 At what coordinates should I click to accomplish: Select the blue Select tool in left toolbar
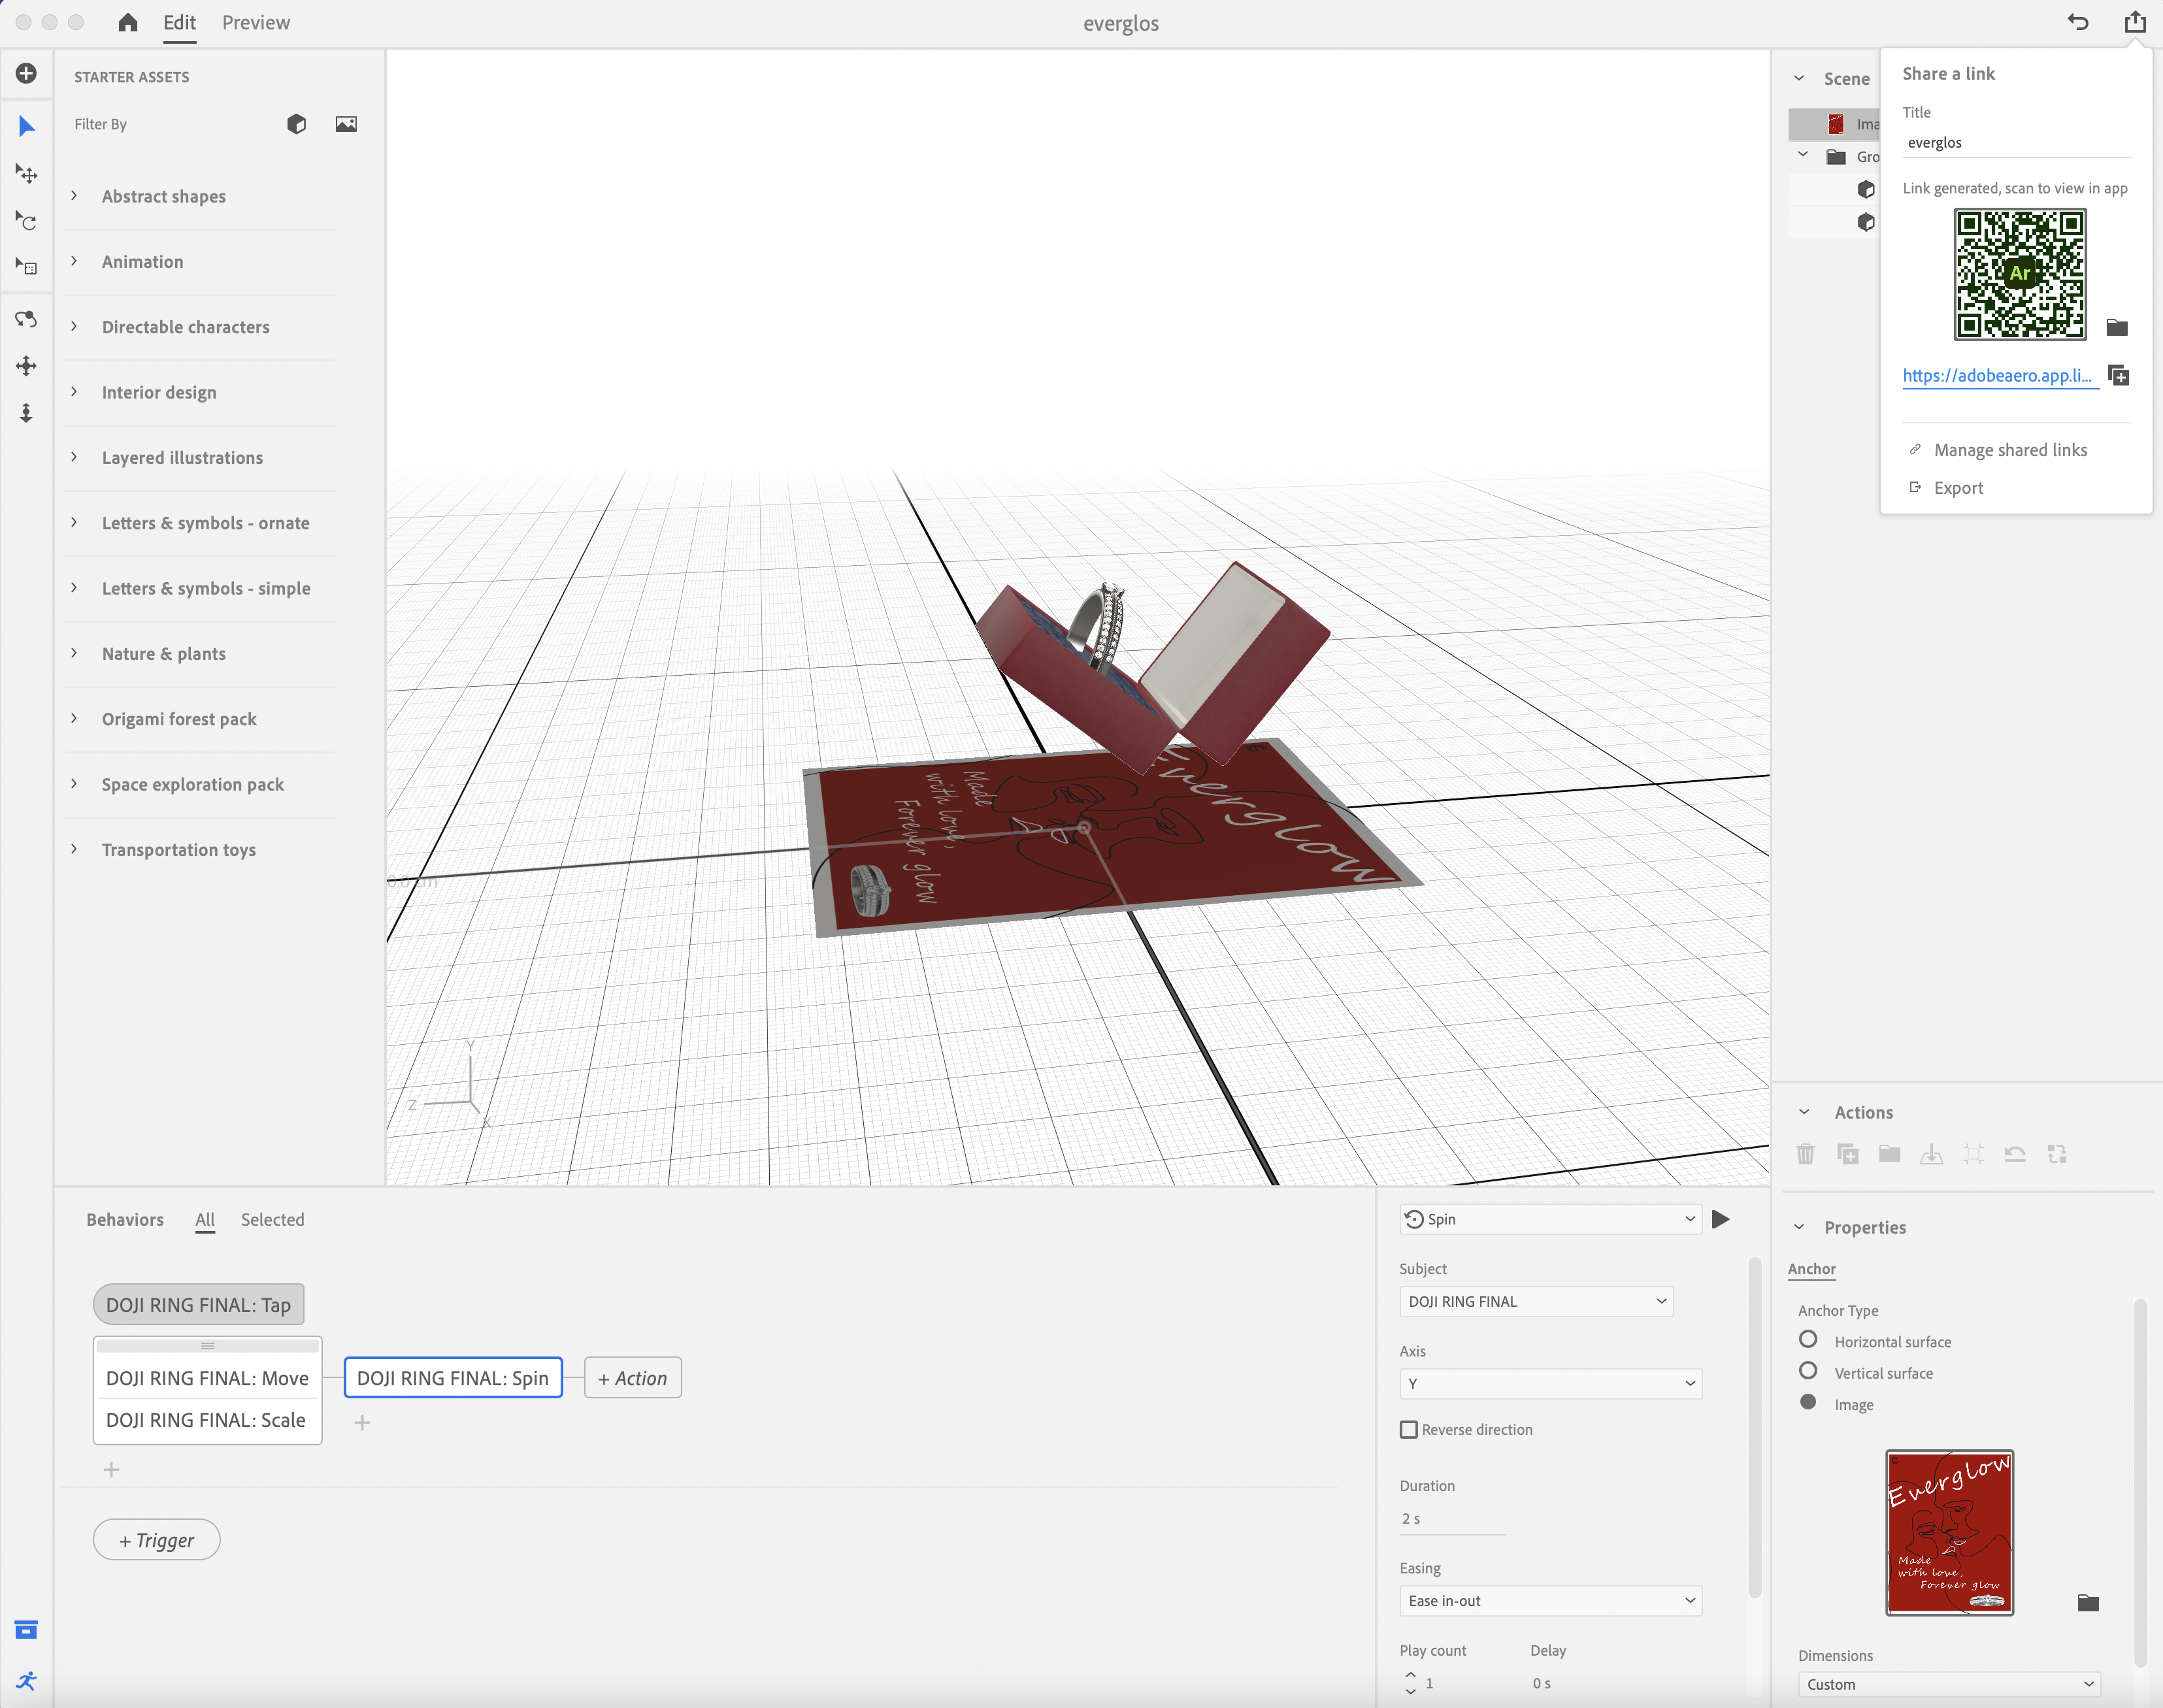click(26, 126)
